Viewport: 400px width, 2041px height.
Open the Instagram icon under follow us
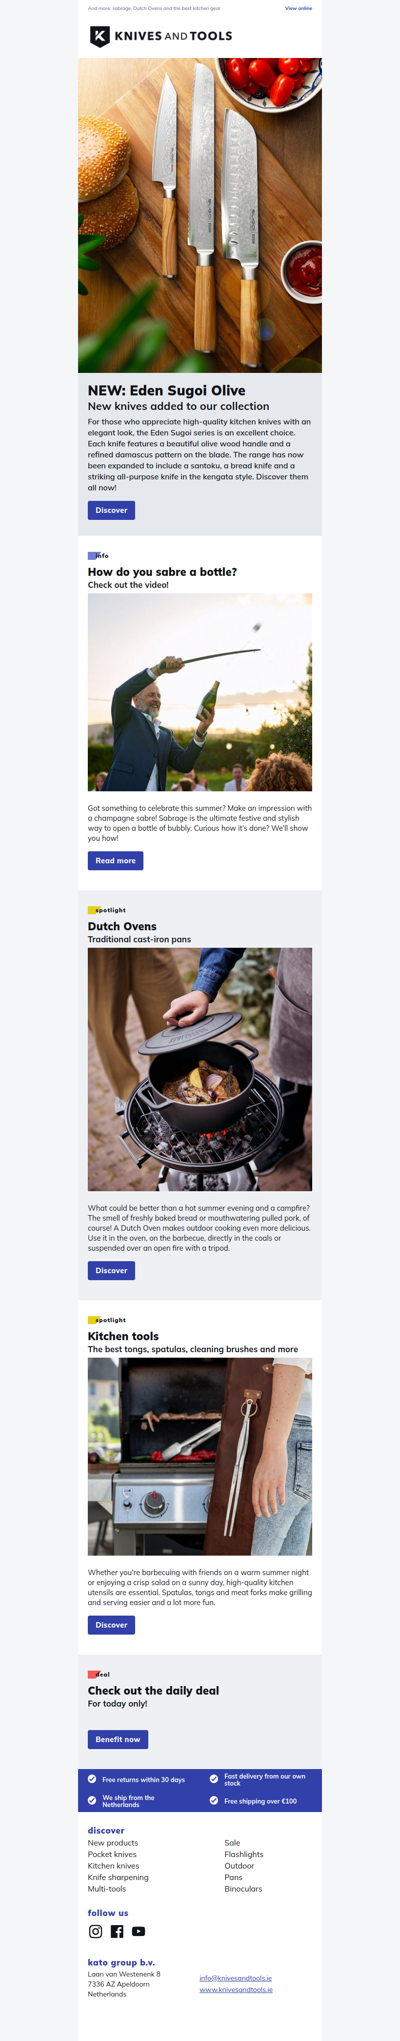coord(96,1931)
